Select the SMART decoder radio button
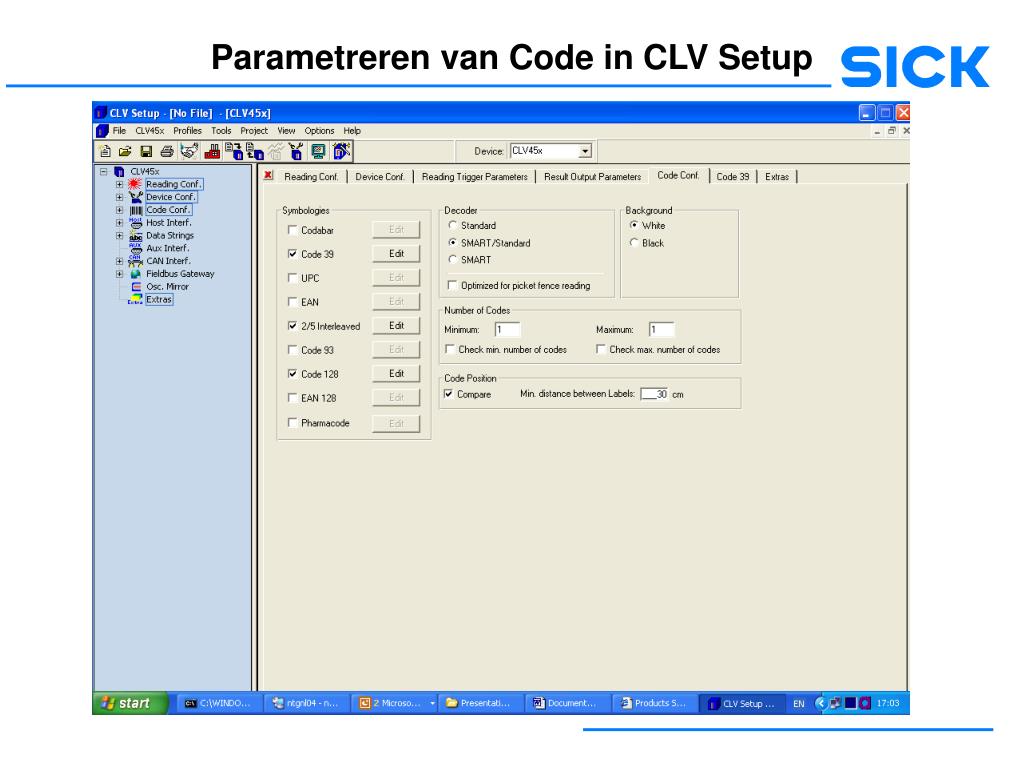Screen dimensions: 1024x768 click(x=453, y=259)
